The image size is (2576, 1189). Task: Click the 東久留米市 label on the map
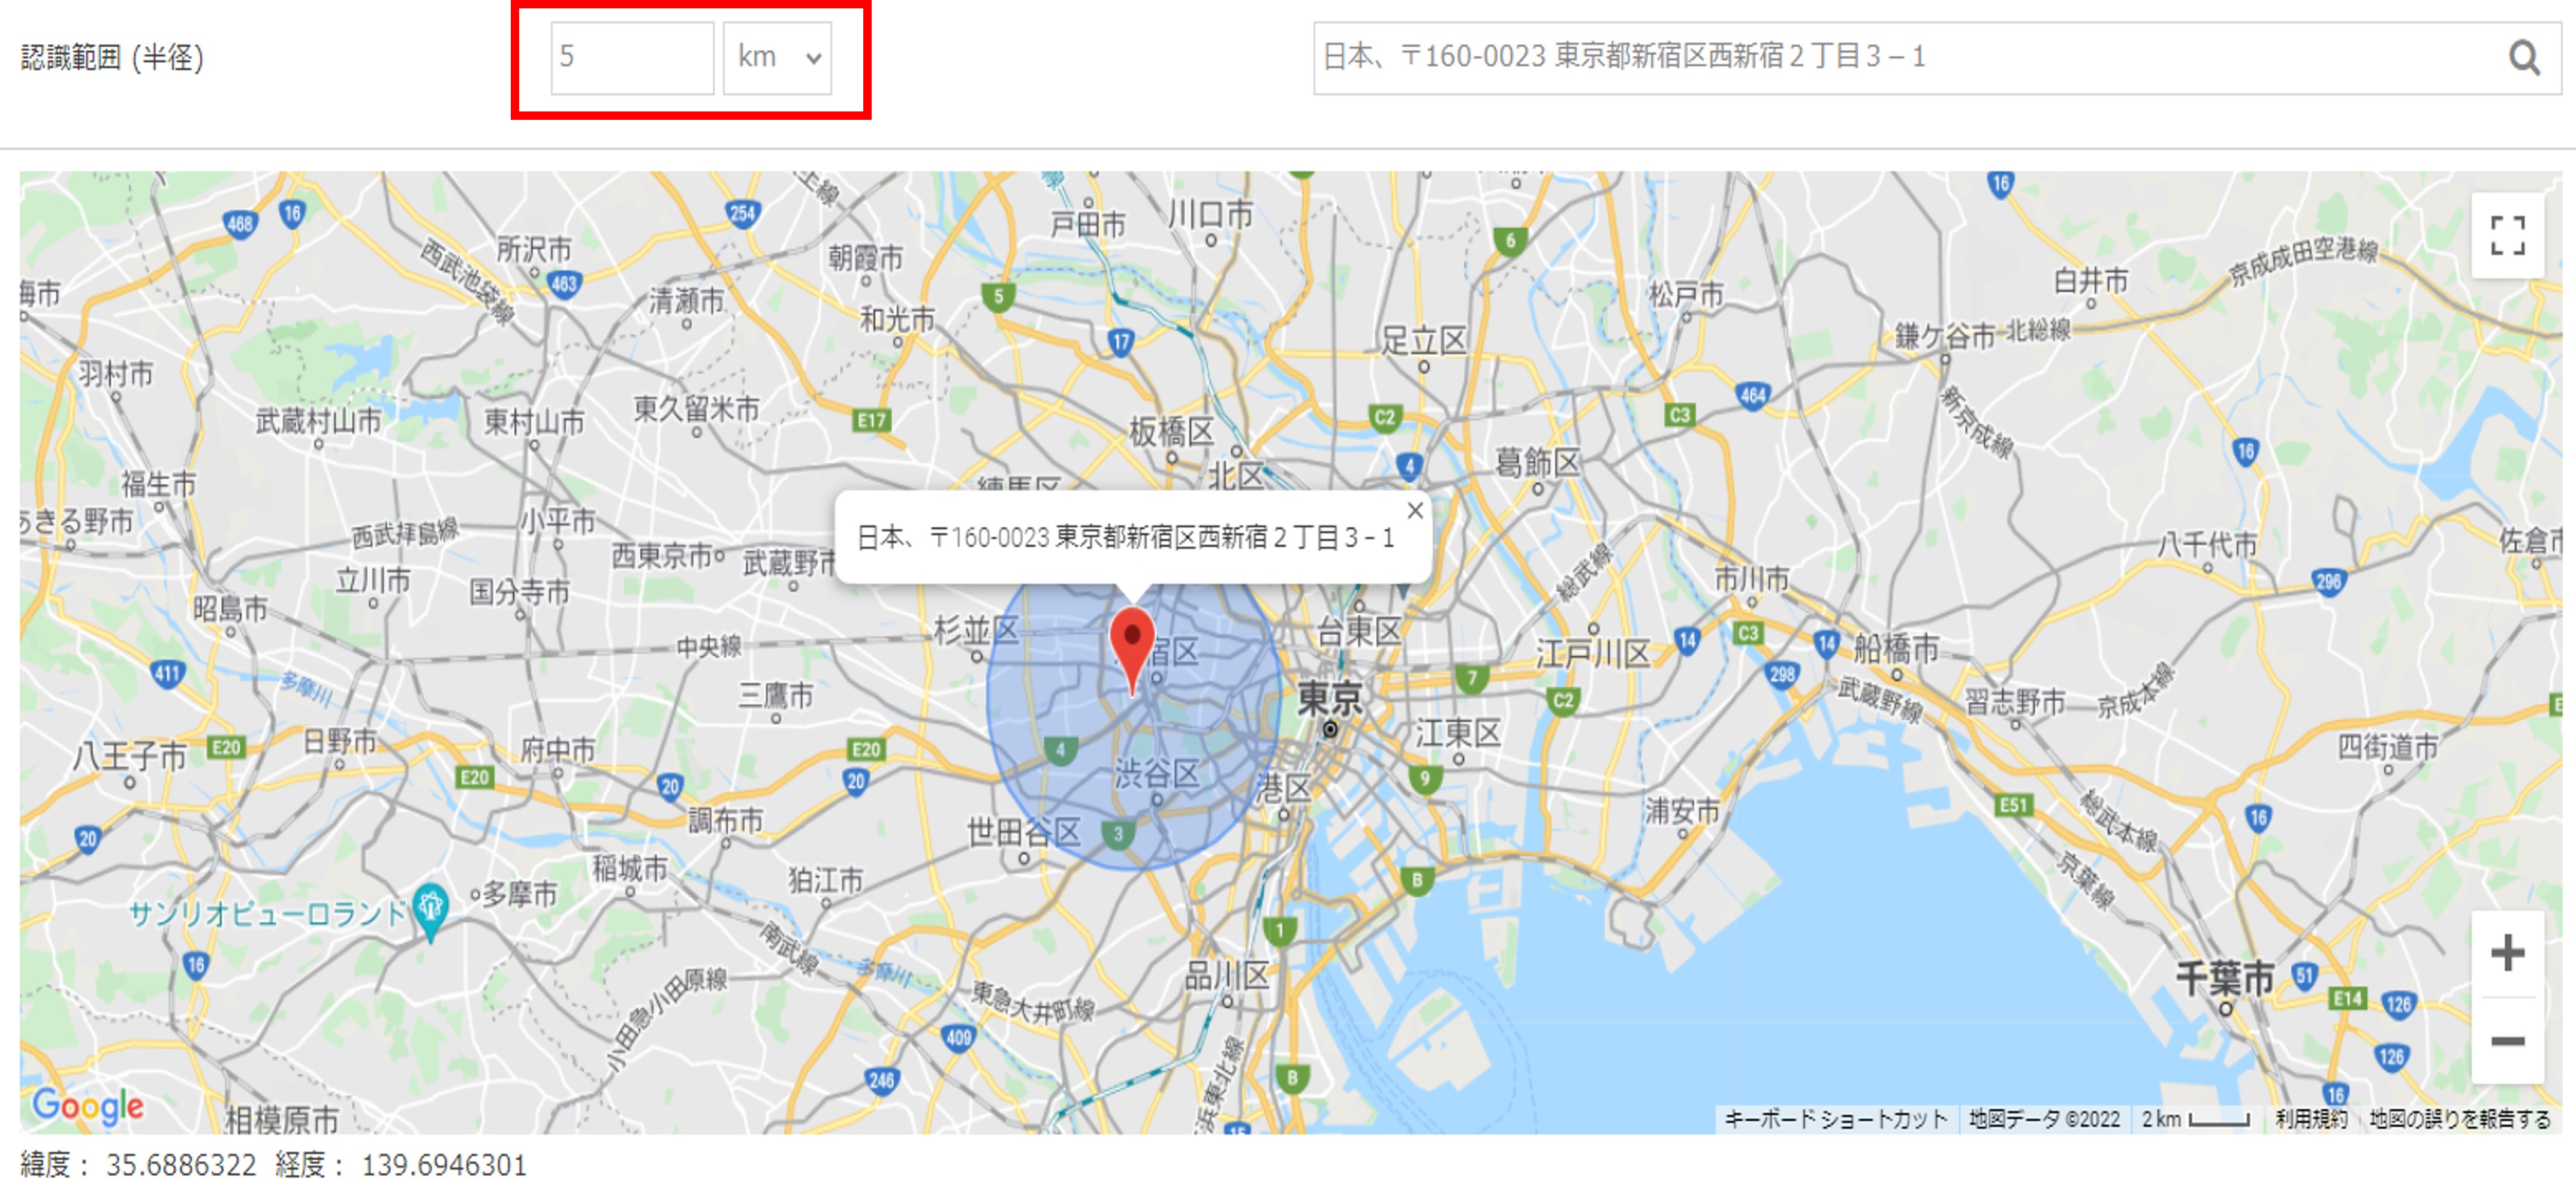tap(697, 409)
